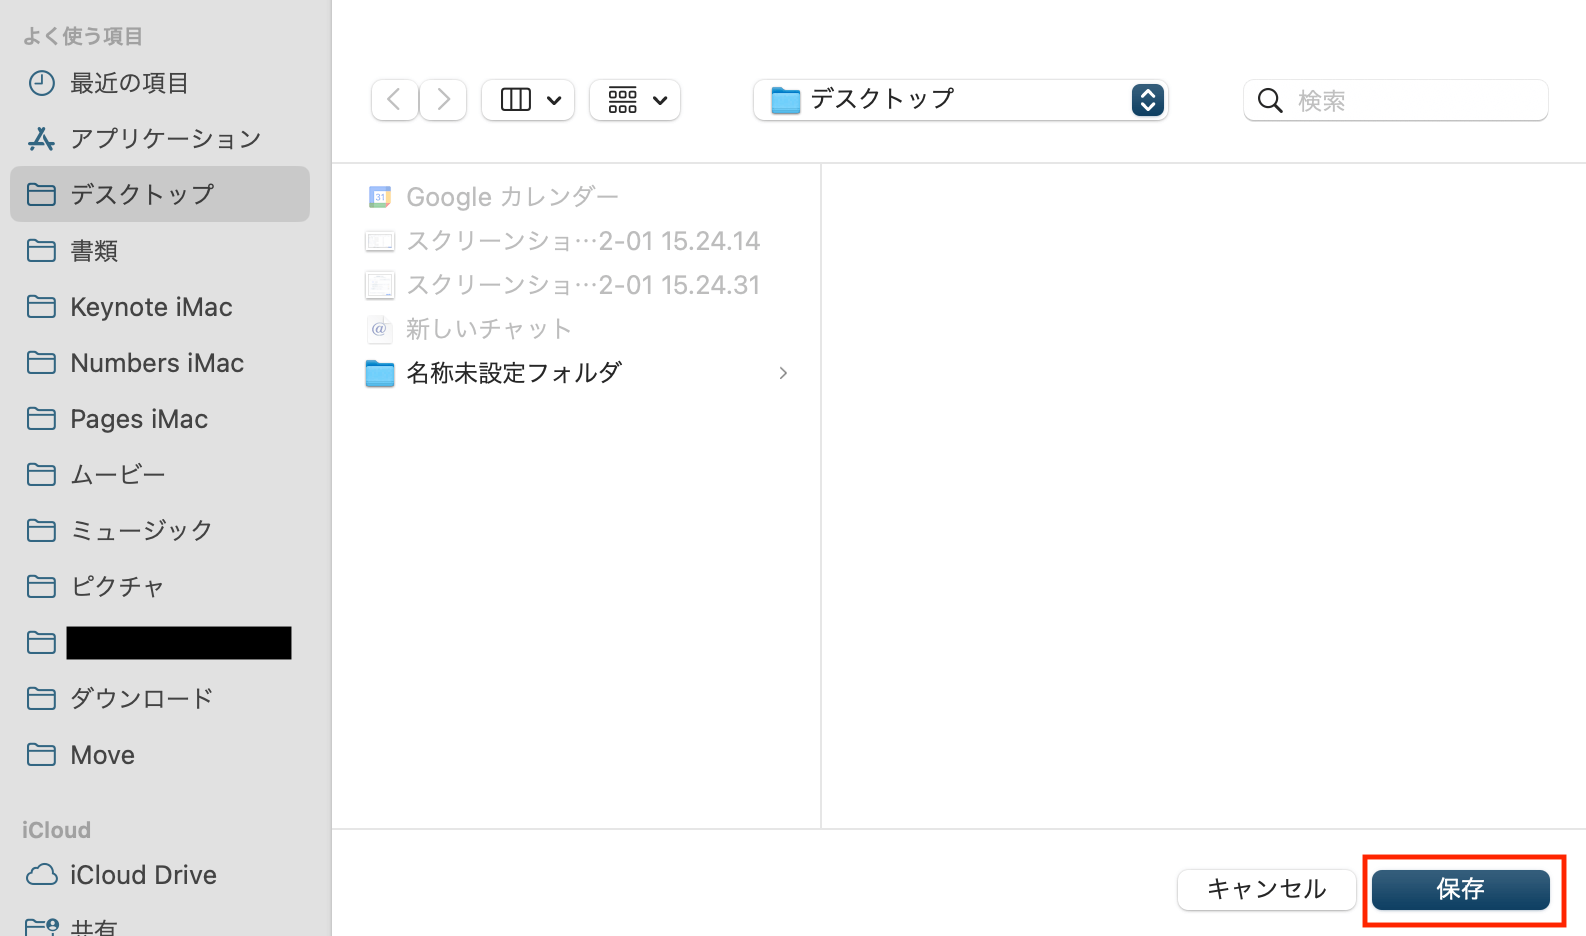Click the 保存 button
1586x936 pixels.
(1461, 889)
